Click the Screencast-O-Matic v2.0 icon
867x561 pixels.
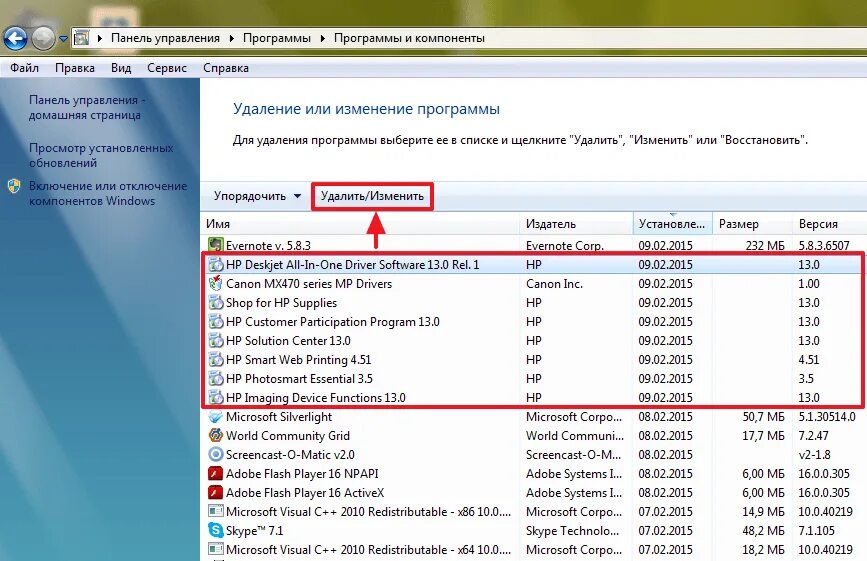click(216, 454)
